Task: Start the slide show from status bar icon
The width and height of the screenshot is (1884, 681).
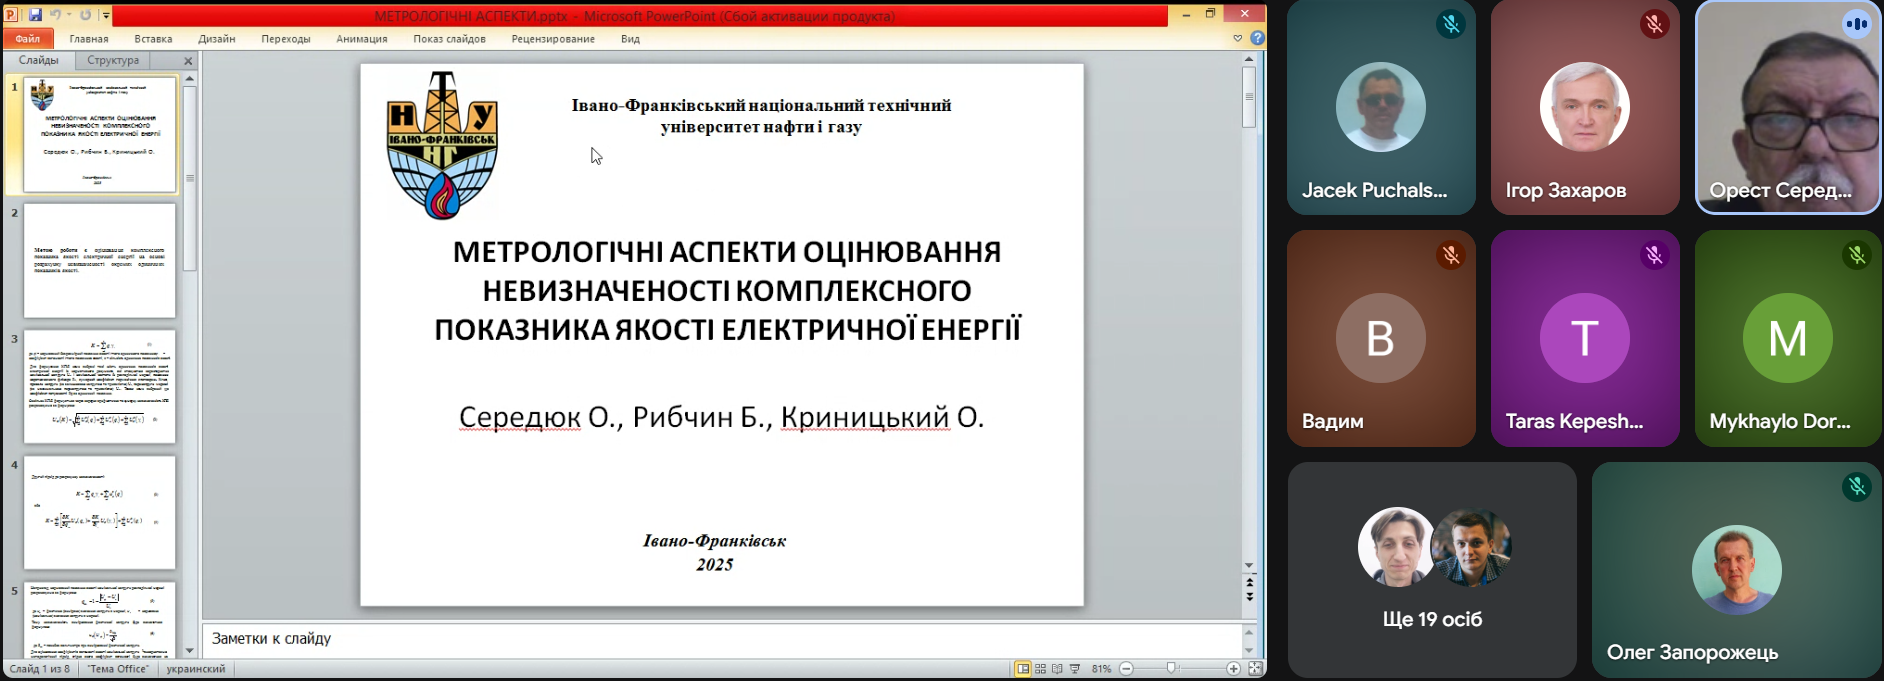Action: point(1075,669)
